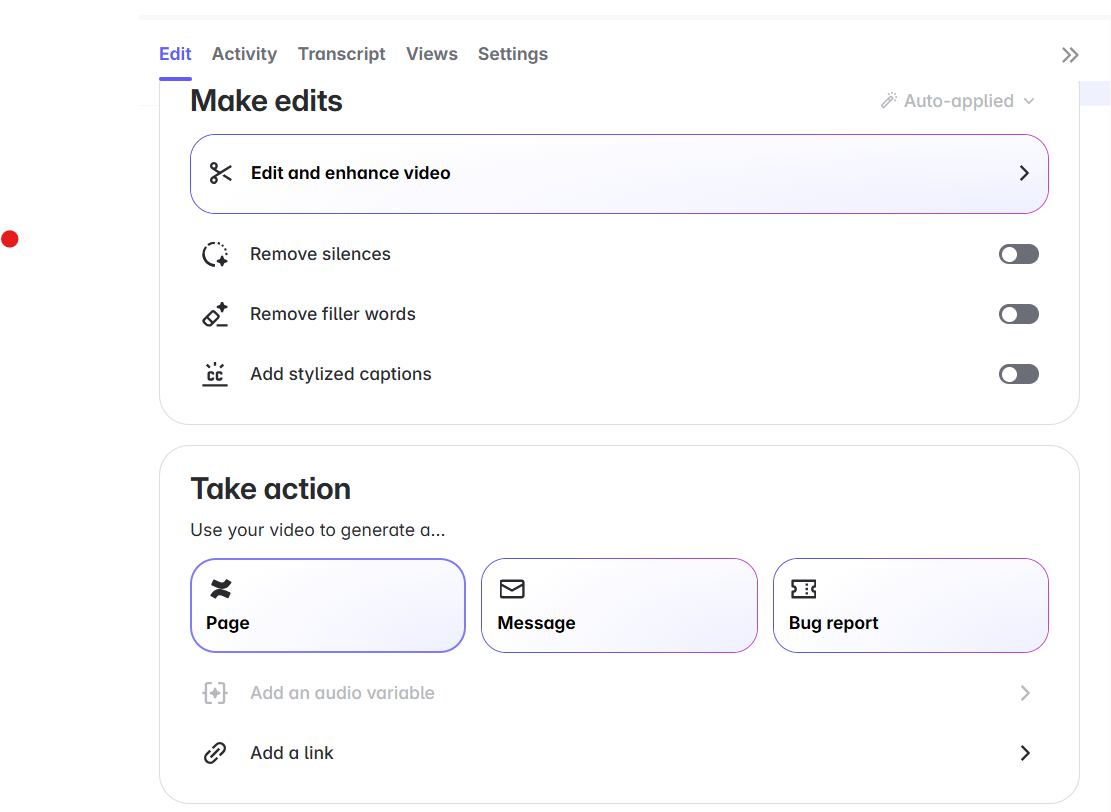The width and height of the screenshot is (1111, 812).
Task: Click the magic wand icon by Auto-applied
Action: [889, 101]
